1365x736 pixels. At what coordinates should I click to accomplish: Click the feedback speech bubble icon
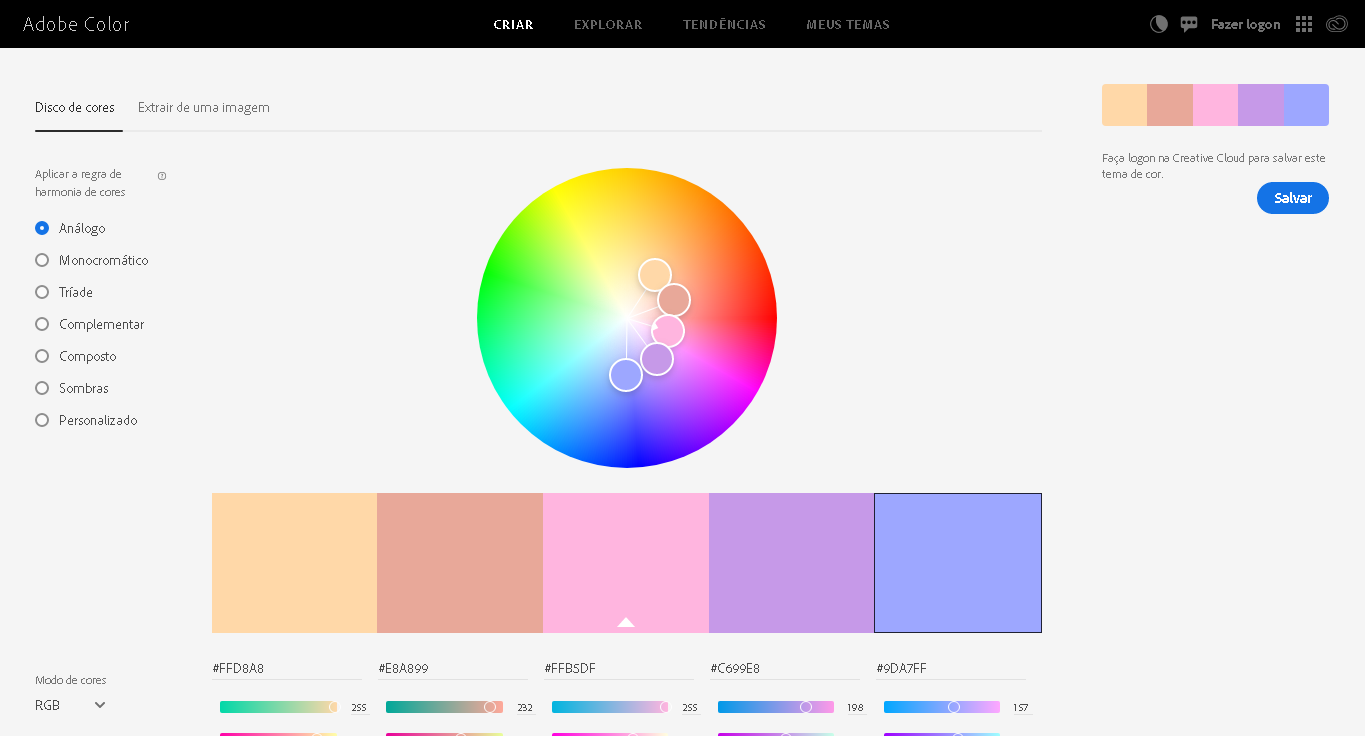click(x=1188, y=23)
